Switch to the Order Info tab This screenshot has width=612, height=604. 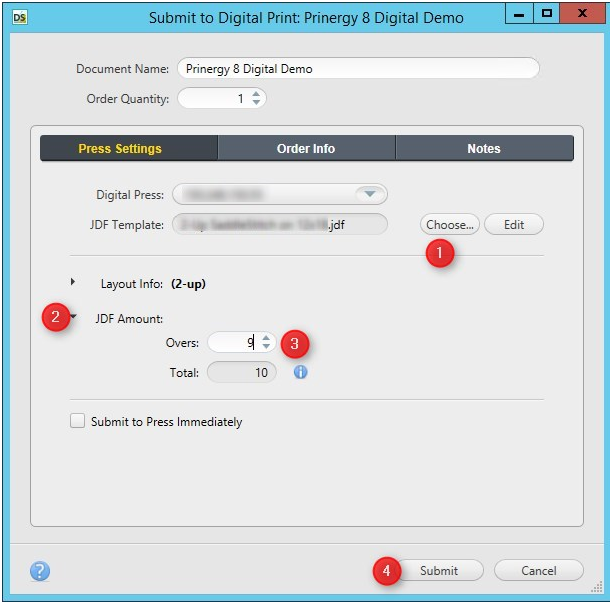(x=306, y=148)
